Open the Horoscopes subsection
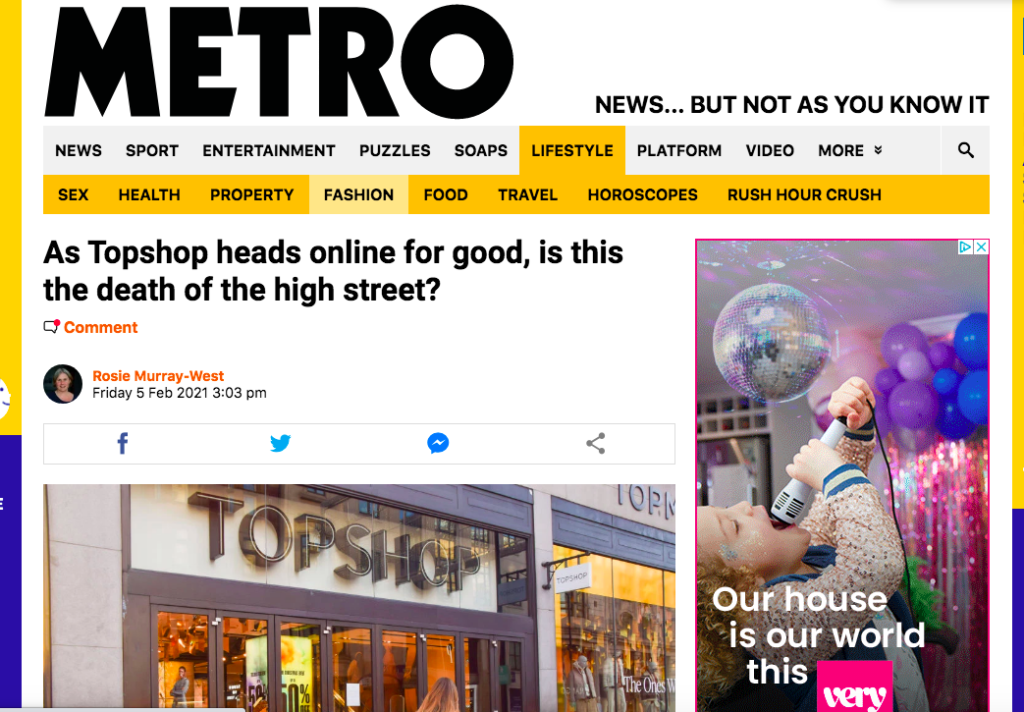The width and height of the screenshot is (1024, 712). (643, 195)
